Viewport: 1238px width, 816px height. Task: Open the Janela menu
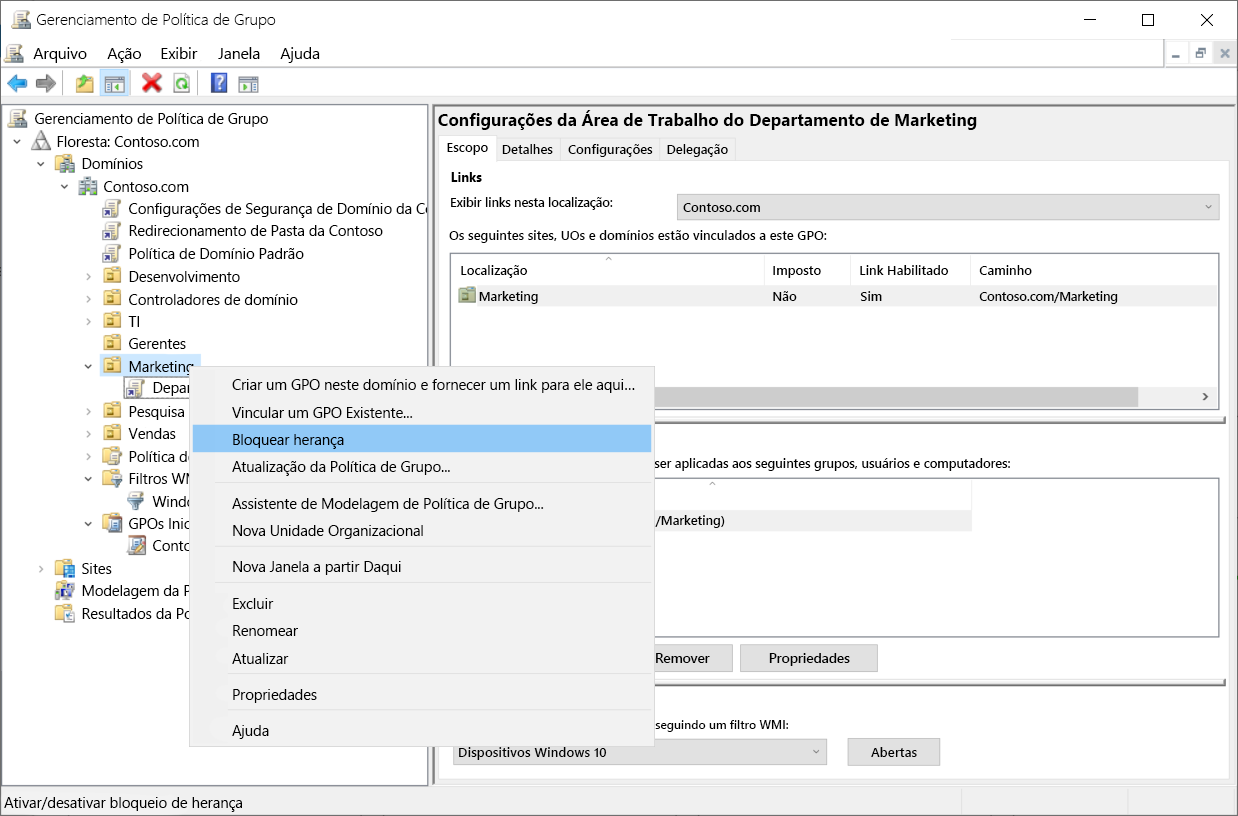(x=239, y=54)
